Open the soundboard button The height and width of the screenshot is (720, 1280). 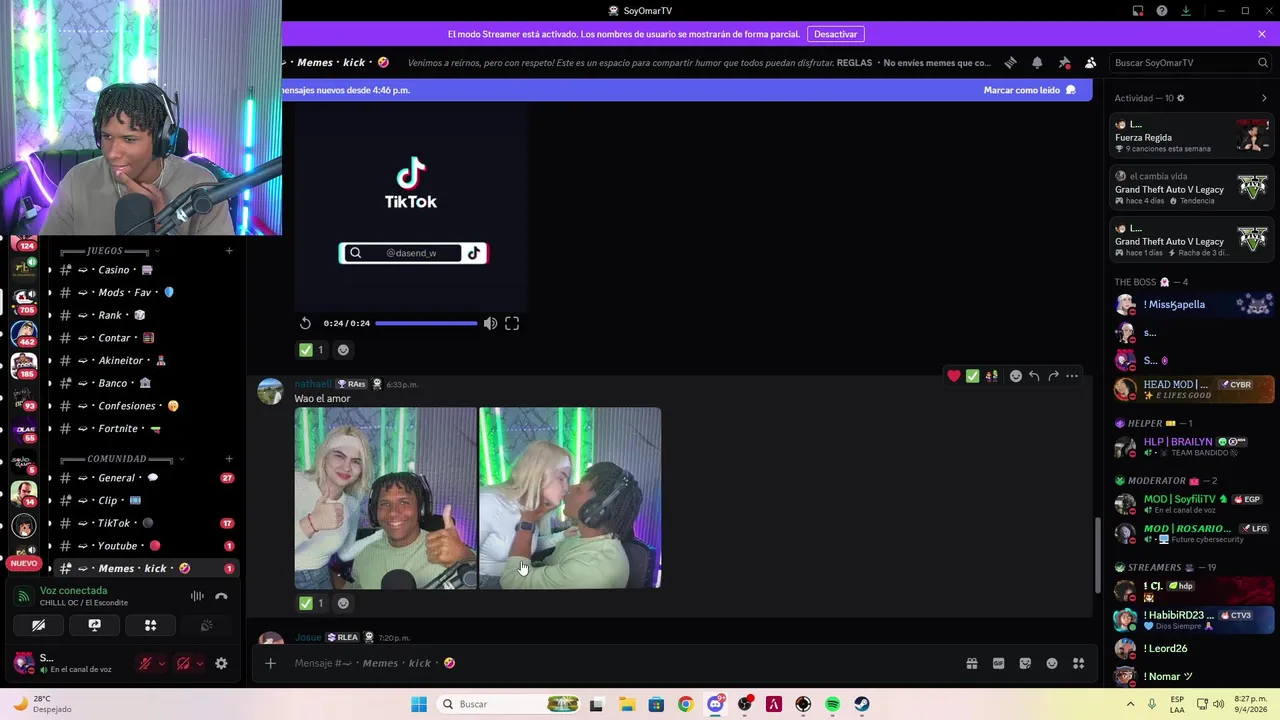[x=206, y=625]
